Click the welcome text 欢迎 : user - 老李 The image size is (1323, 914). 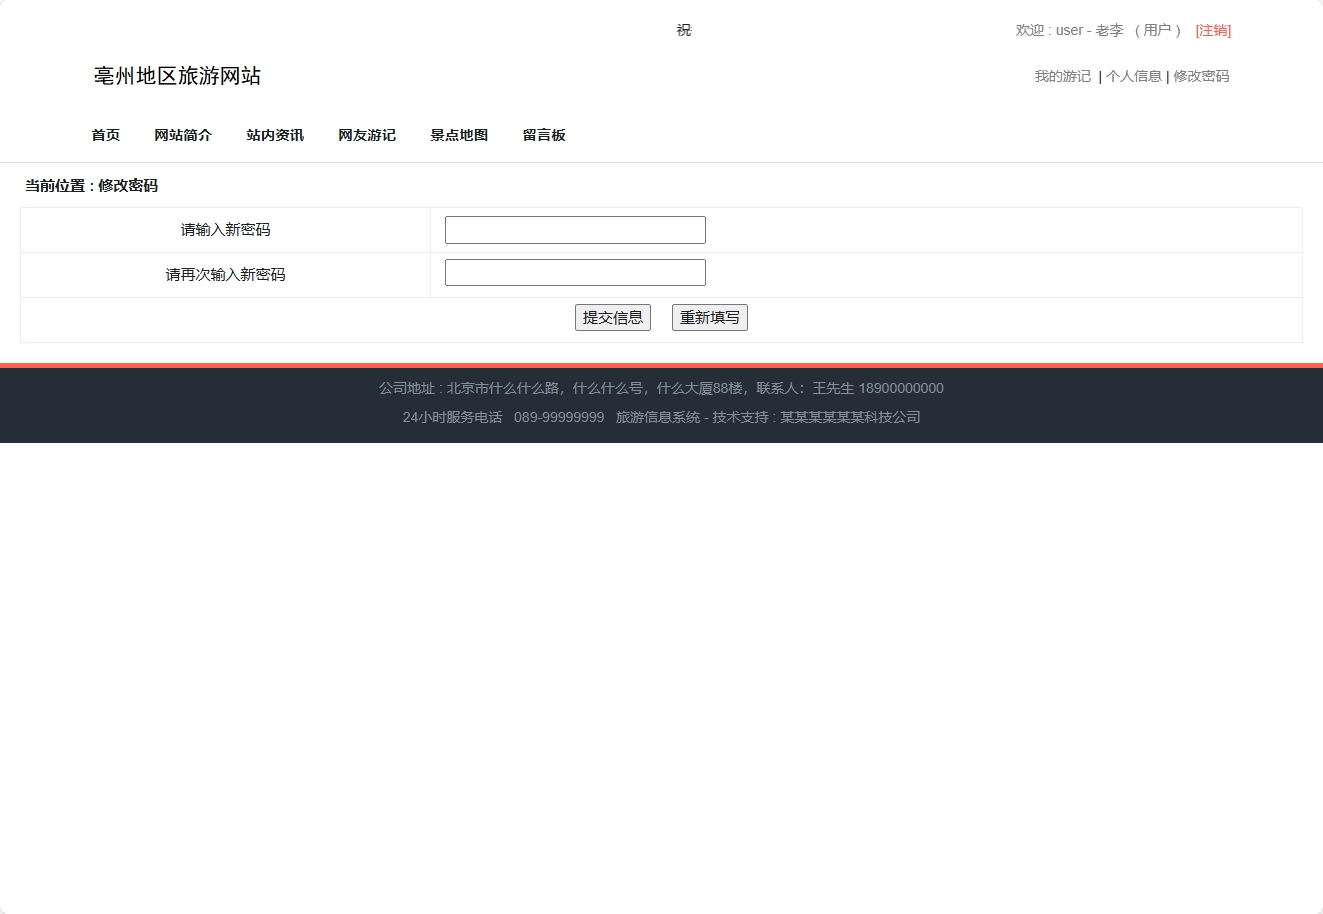point(1070,30)
